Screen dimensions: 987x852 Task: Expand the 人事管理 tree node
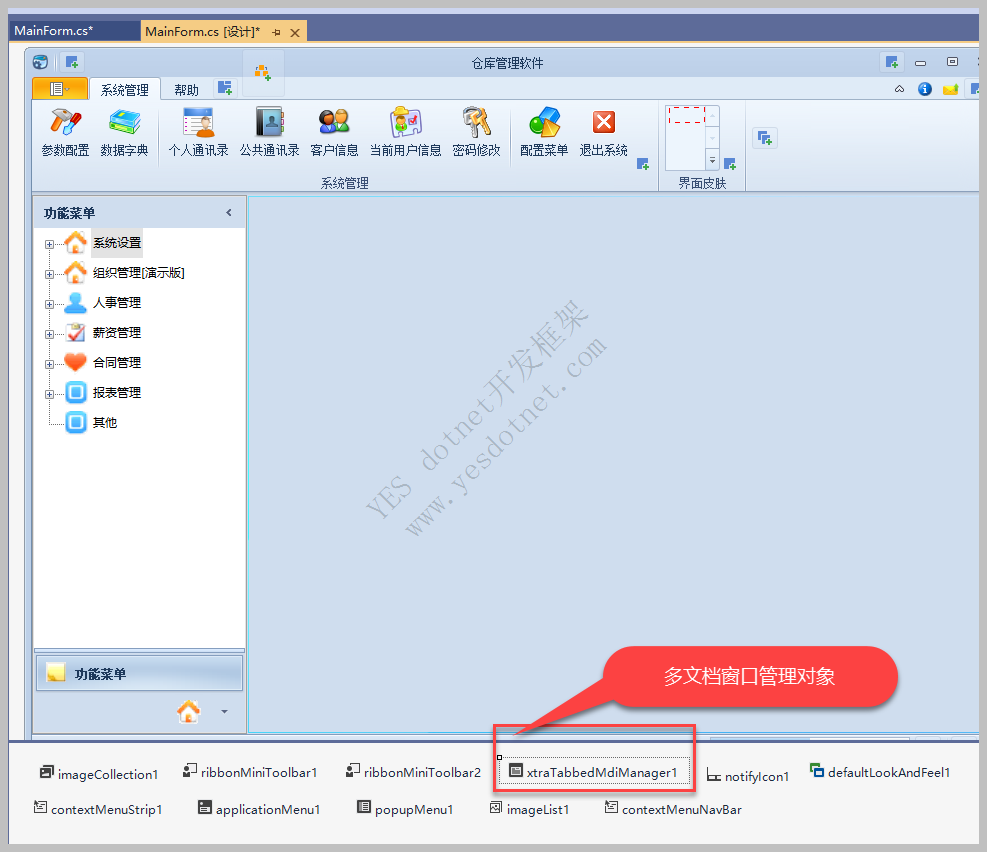(49, 305)
